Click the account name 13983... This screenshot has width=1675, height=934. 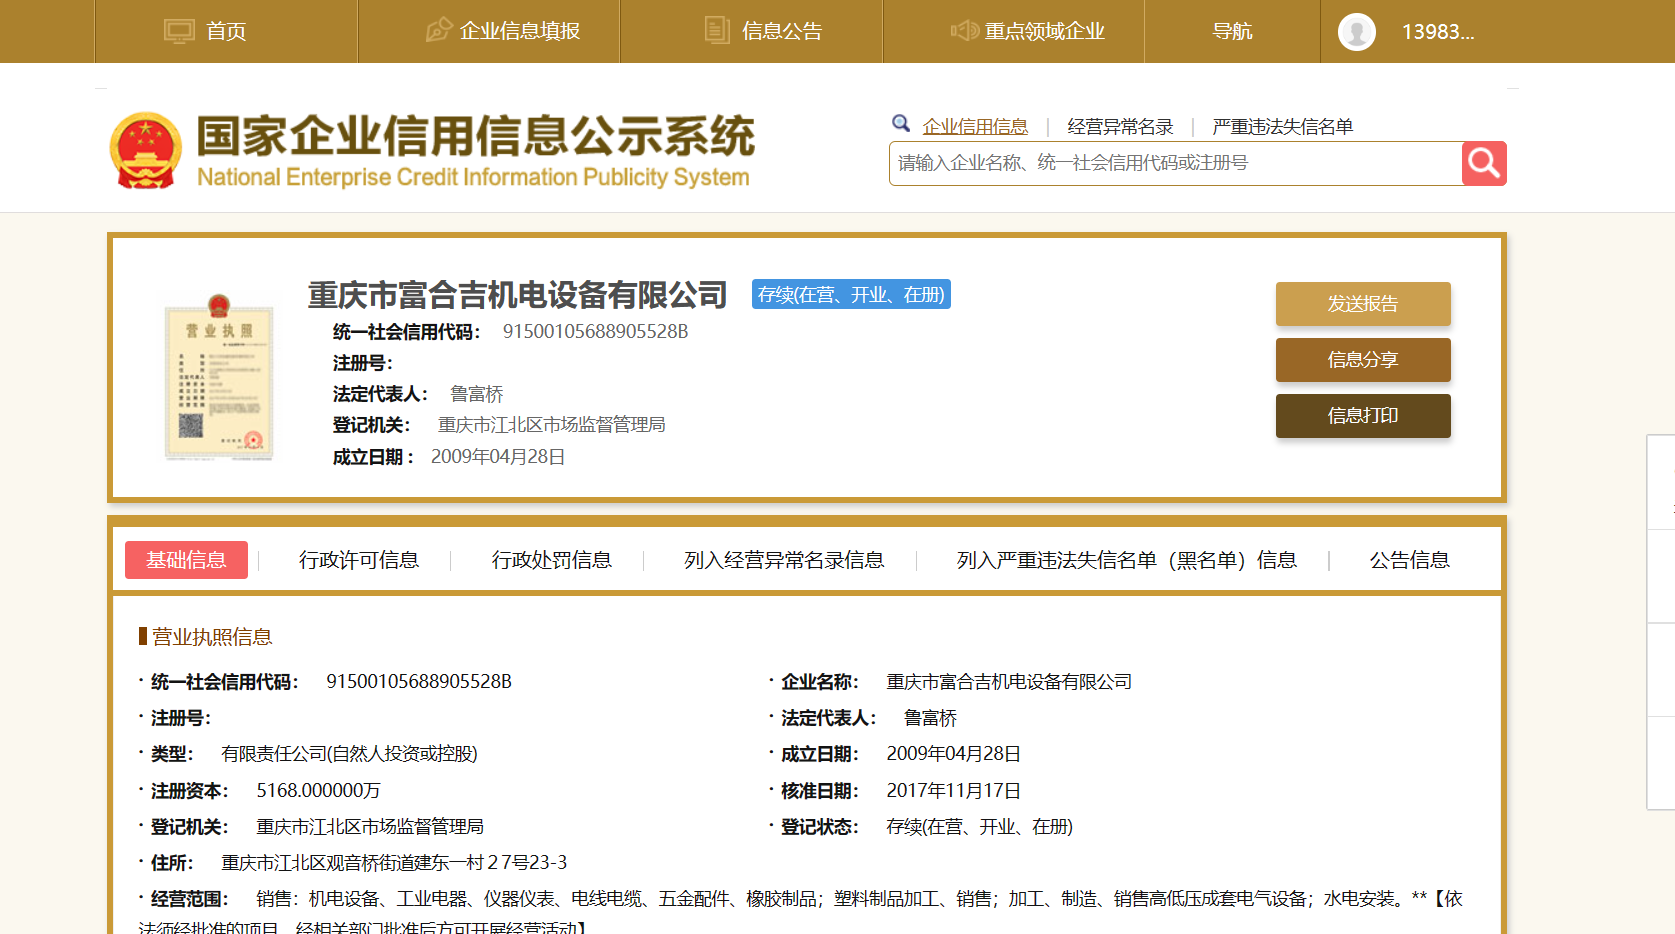point(1438,32)
